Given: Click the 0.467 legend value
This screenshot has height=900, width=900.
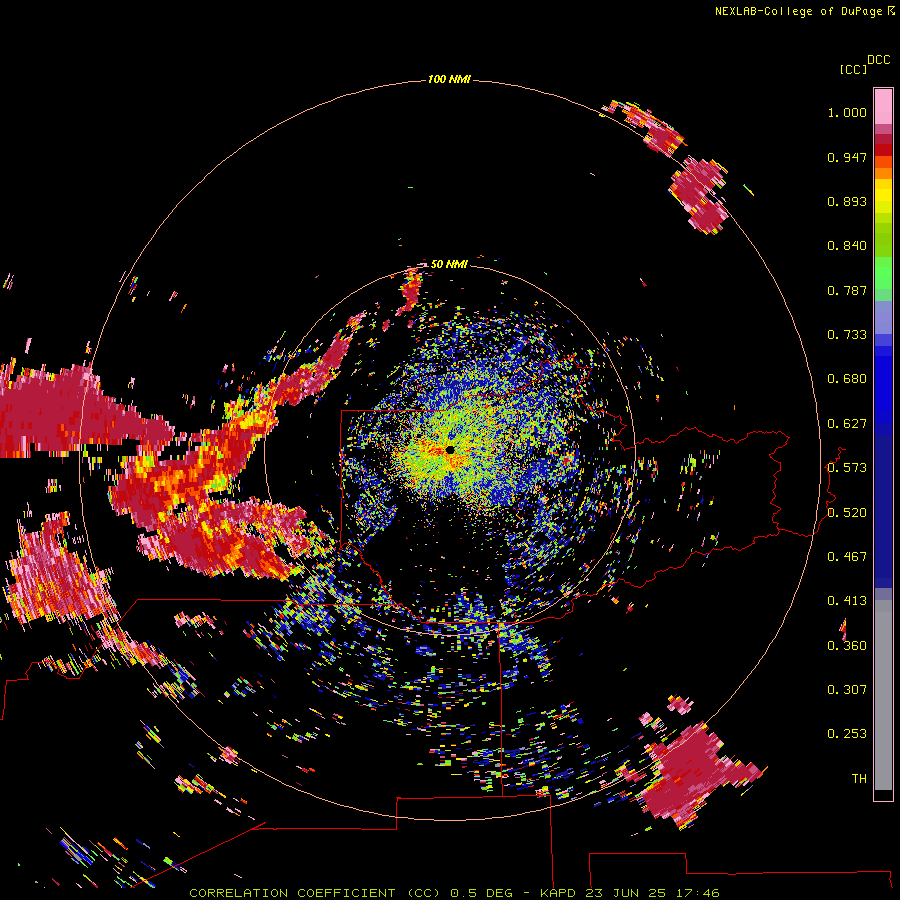Looking at the screenshot, I should click(847, 557).
